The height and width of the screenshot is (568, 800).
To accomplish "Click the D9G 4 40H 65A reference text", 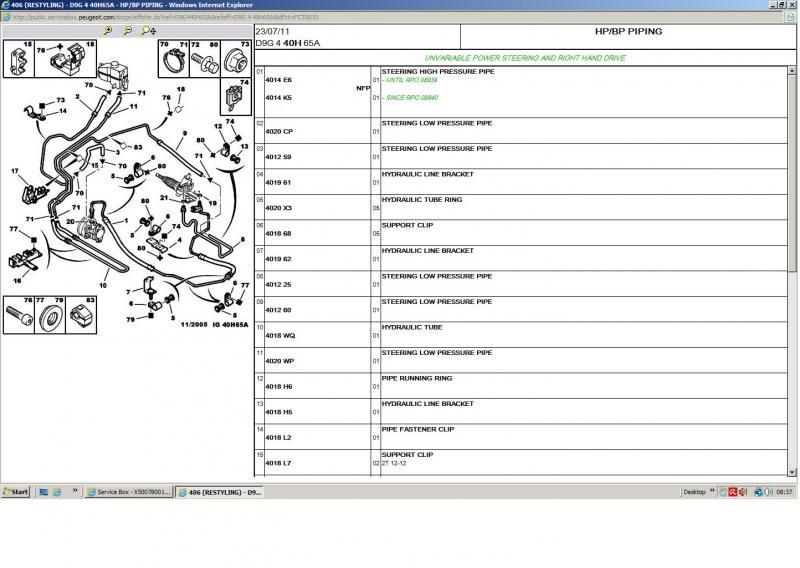I will pos(288,43).
